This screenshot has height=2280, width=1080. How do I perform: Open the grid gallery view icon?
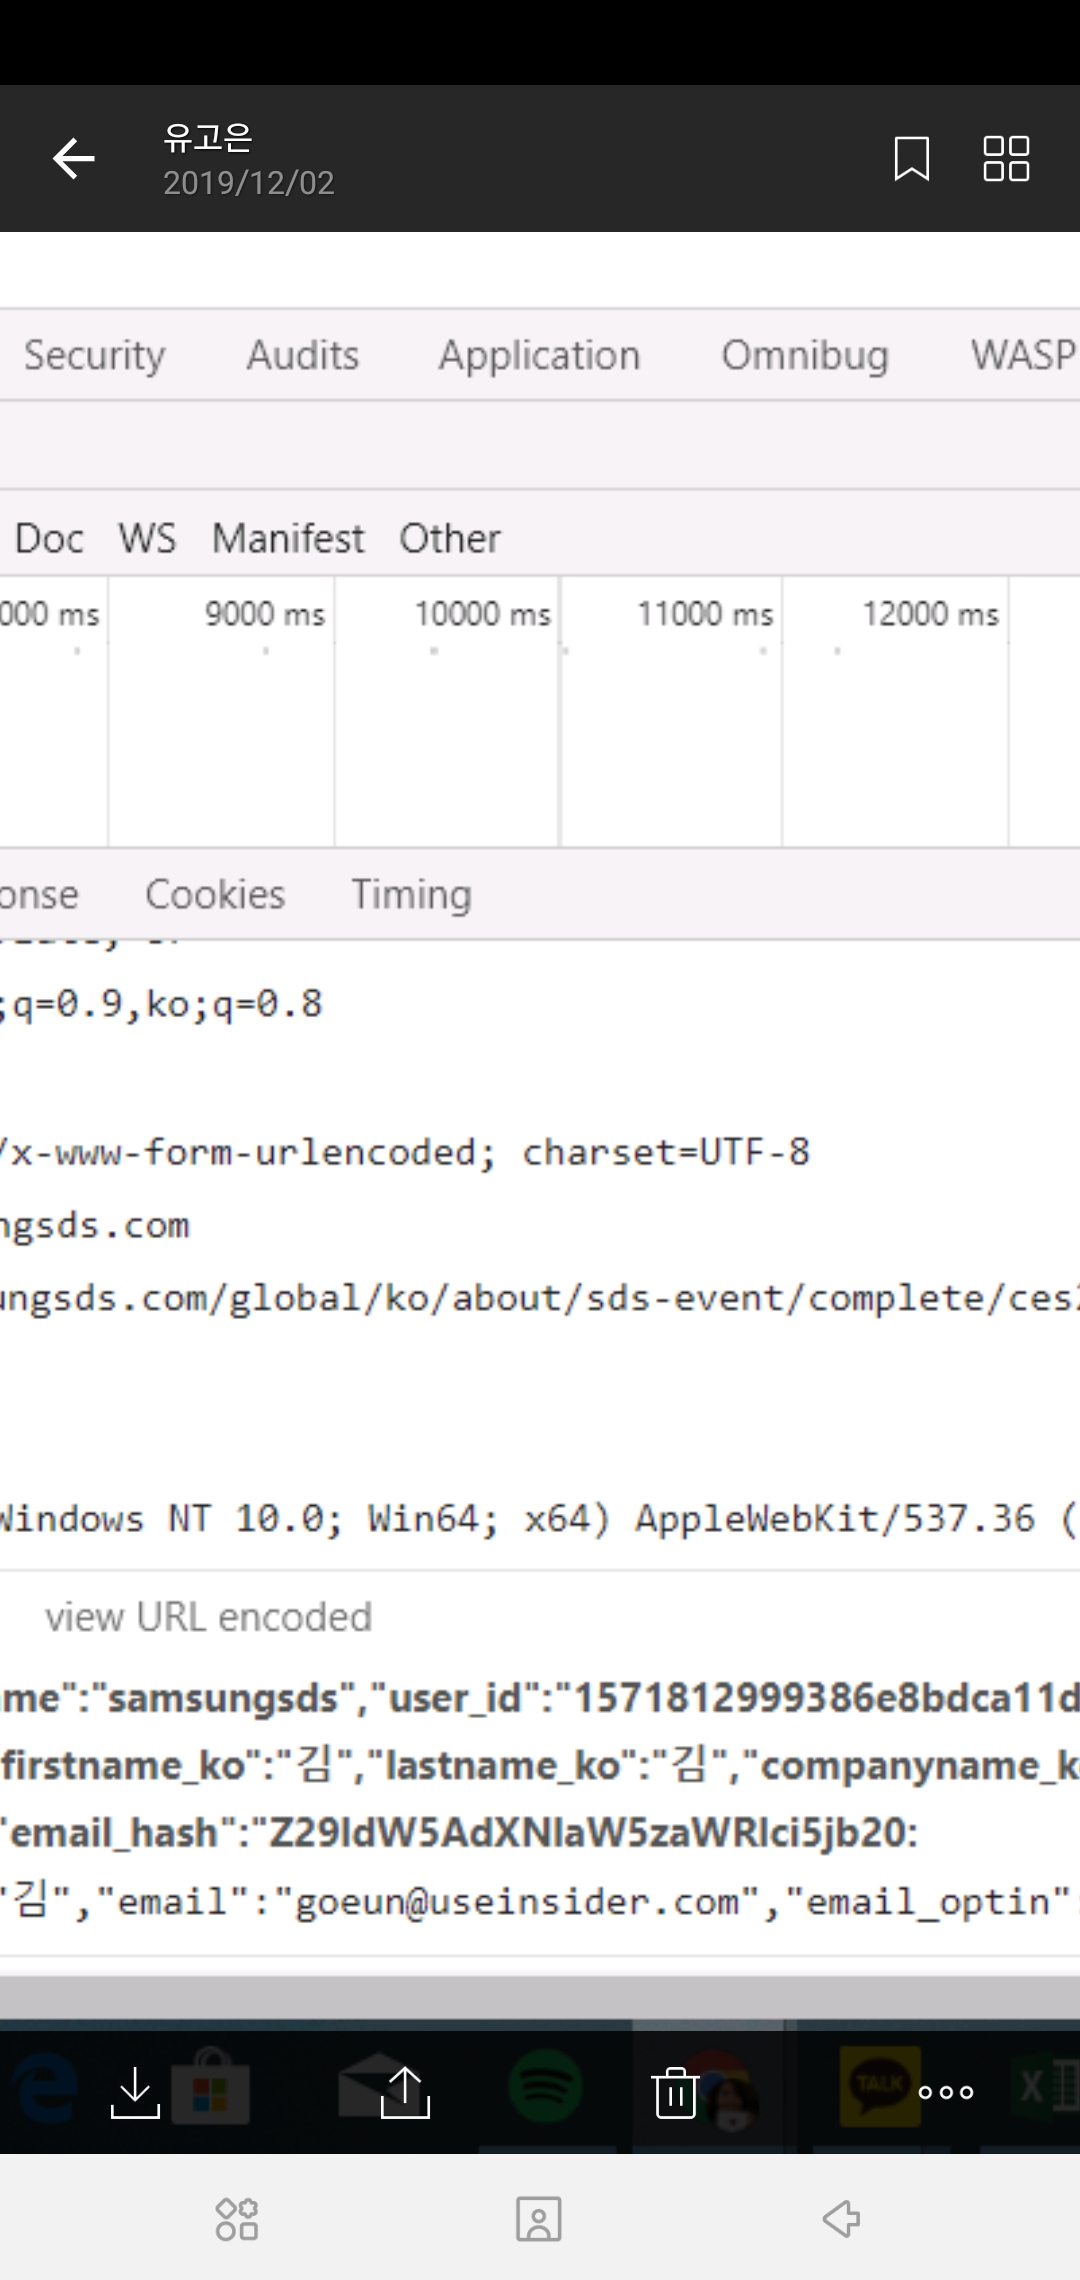(x=1006, y=159)
